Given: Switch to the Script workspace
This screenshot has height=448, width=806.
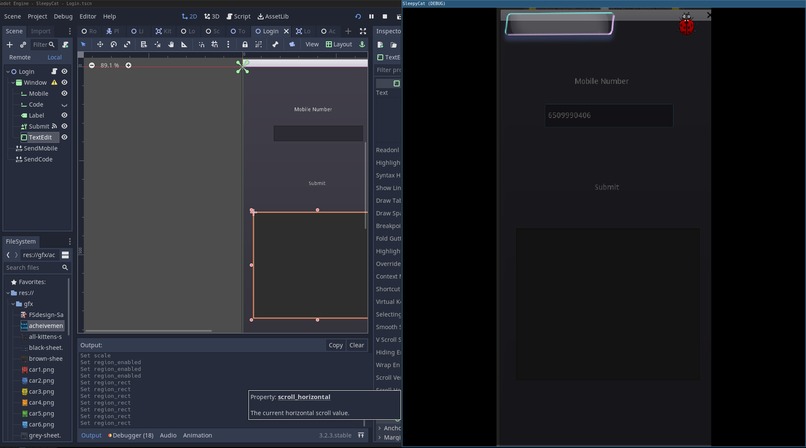Looking at the screenshot, I should tap(239, 16).
